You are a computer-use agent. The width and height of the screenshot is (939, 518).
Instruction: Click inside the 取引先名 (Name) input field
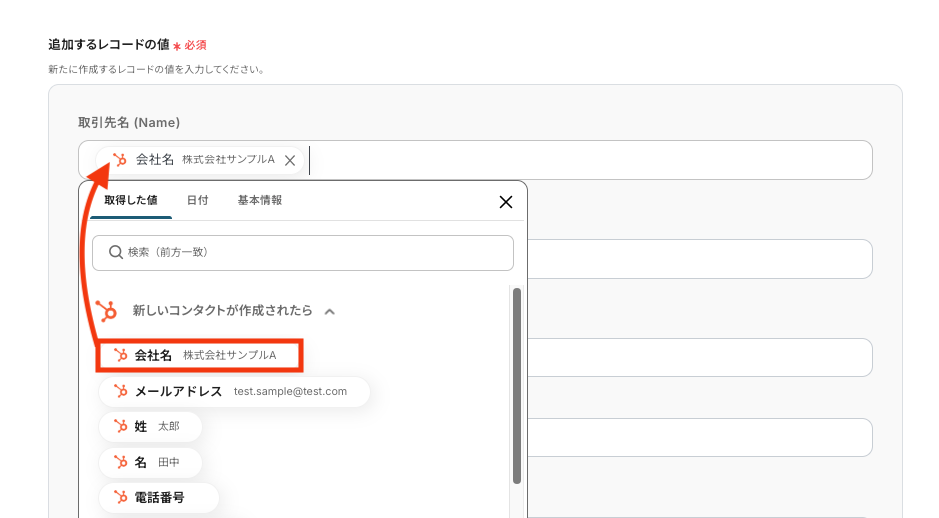[475, 160]
